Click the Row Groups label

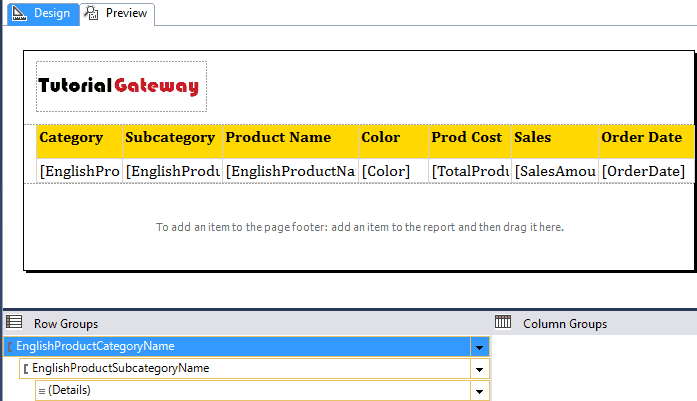point(66,324)
